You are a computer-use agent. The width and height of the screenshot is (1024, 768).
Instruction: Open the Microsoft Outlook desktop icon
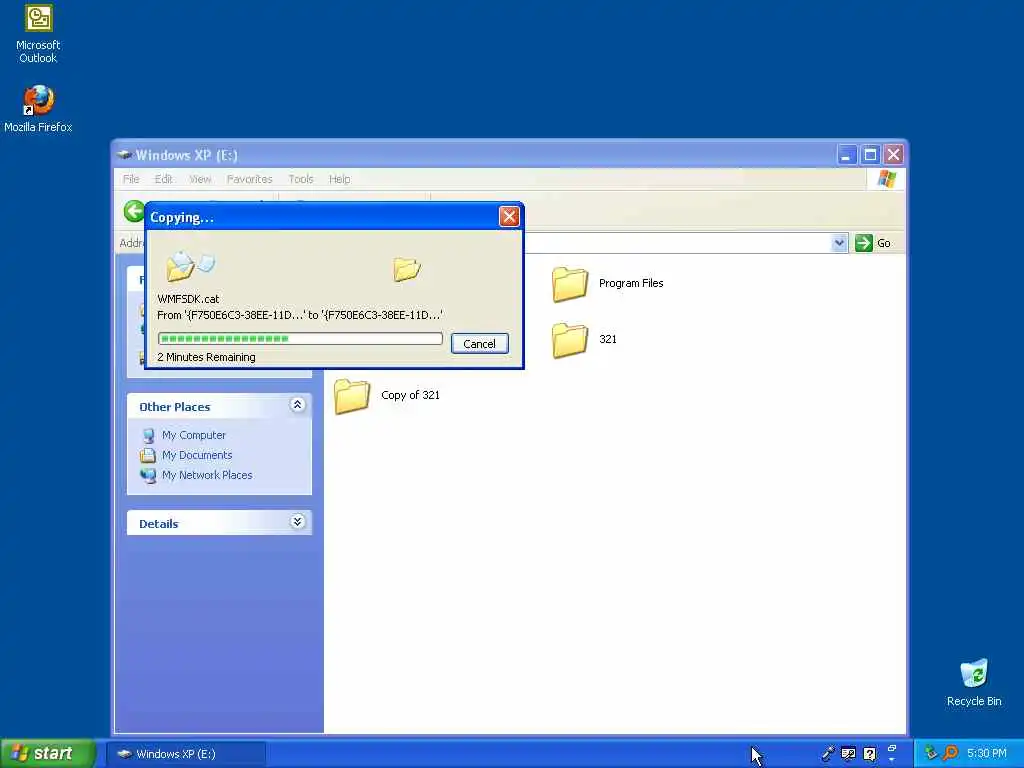[38, 35]
